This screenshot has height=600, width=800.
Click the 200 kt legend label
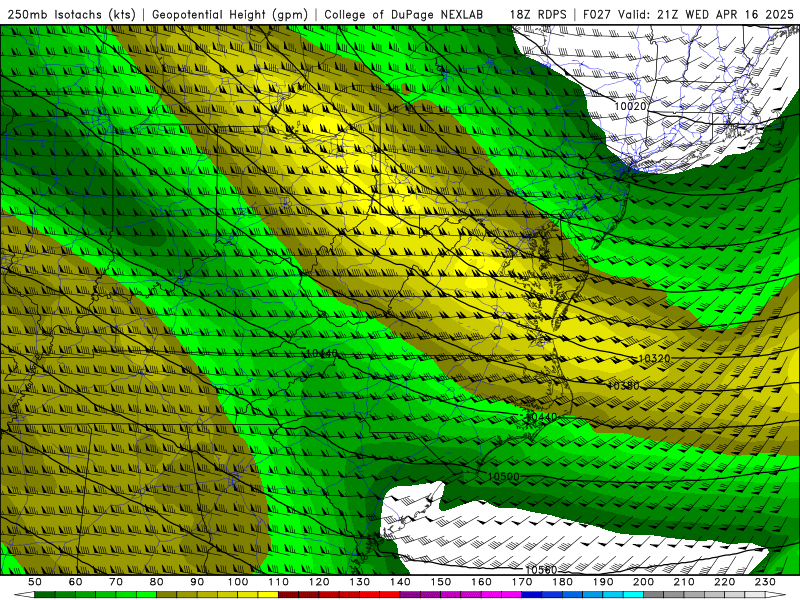643,582
